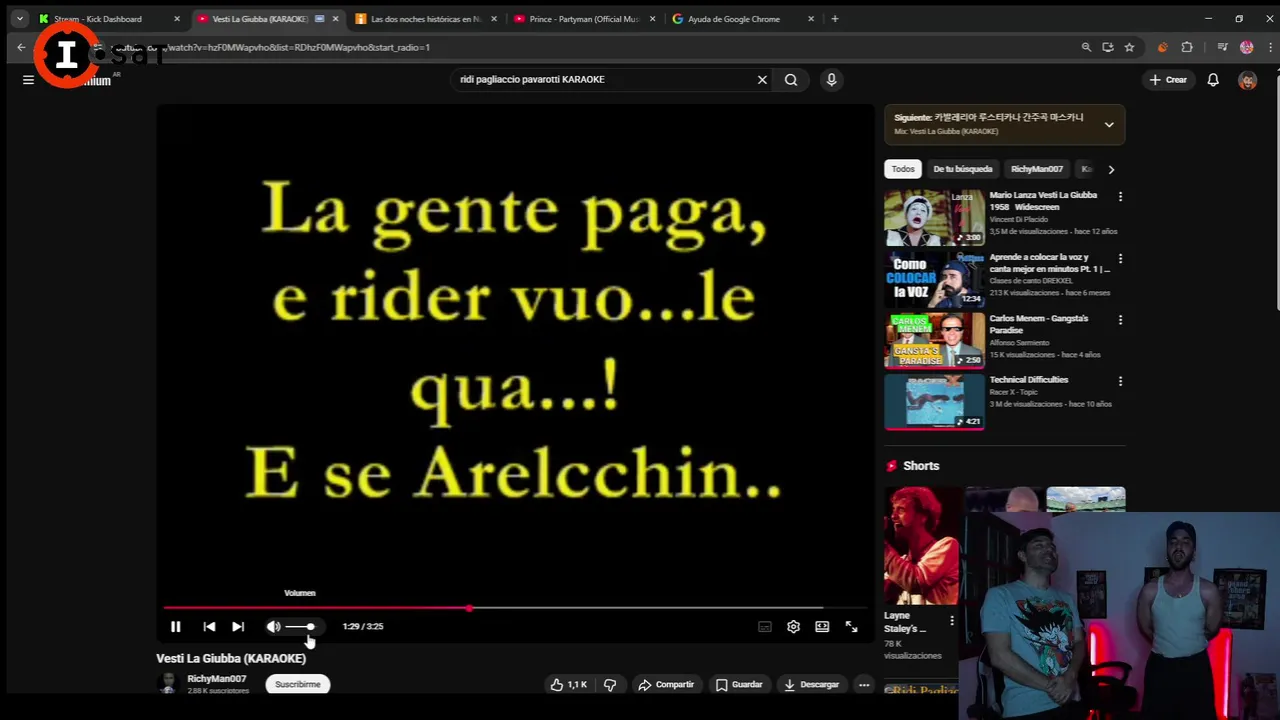1280x720 pixels.
Task: Open a new browser tab with plus
Action: tap(835, 19)
